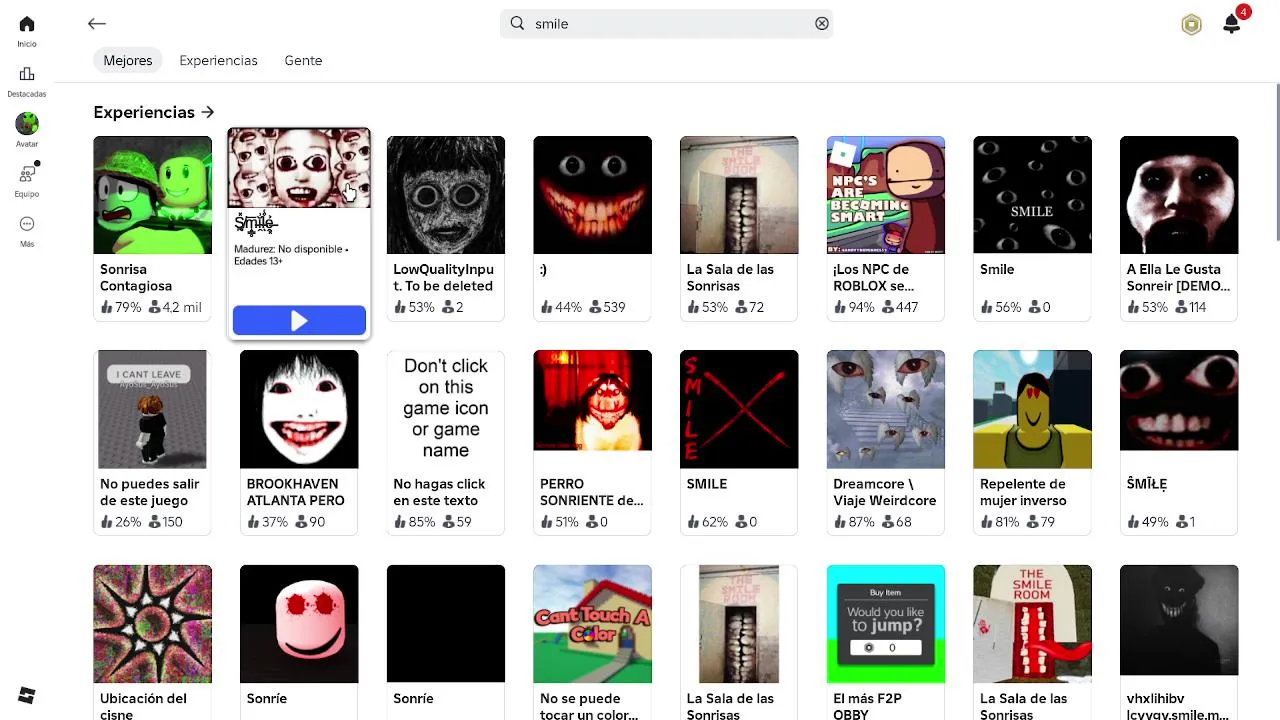Screen dimensions: 1280x720
Task: Open the pink head Sonríe thumbnail
Action: 299,624
